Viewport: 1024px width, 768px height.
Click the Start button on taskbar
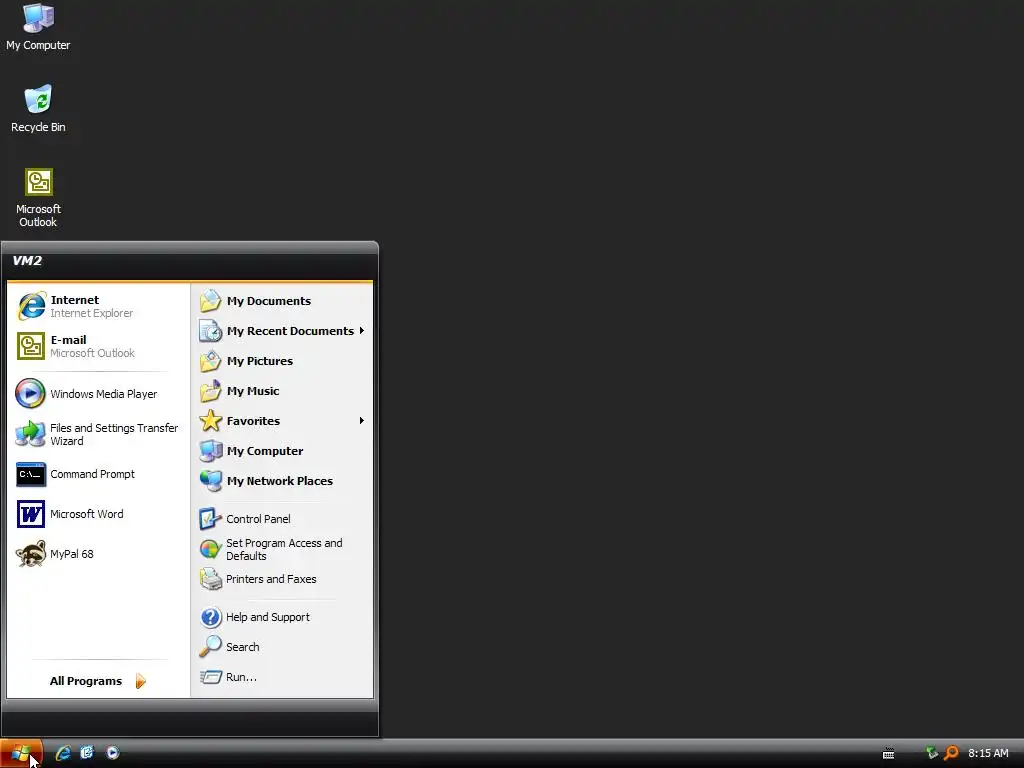pos(22,753)
